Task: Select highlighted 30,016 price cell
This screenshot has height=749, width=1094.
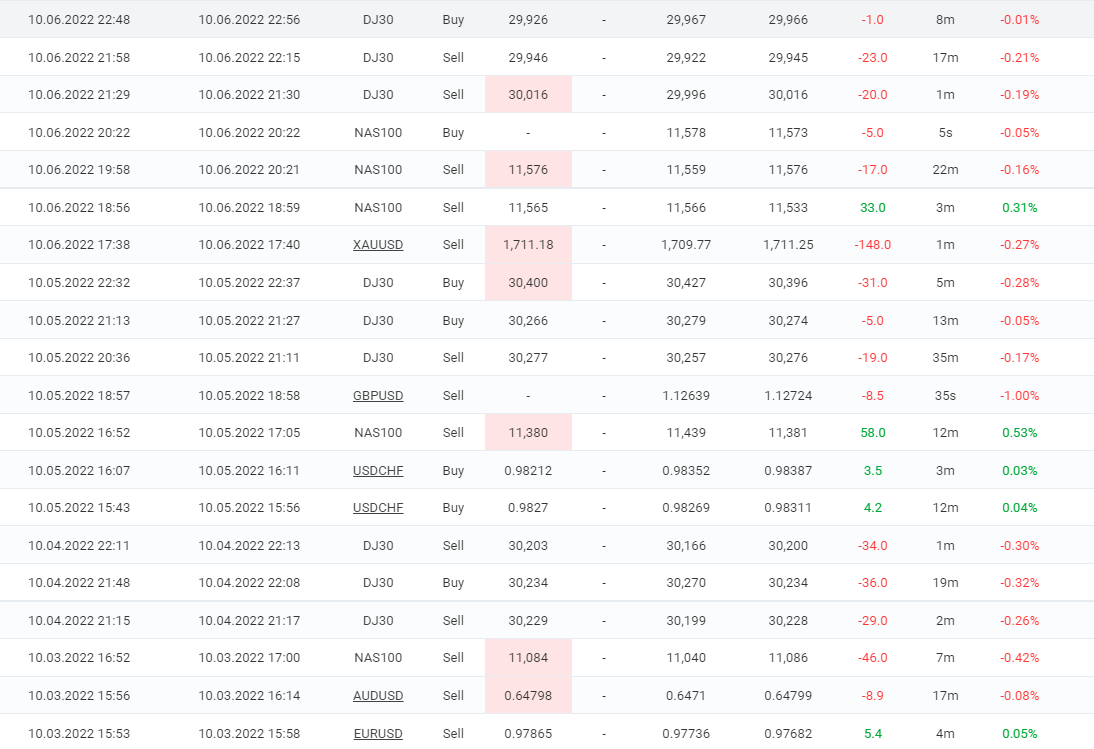Action: [528, 95]
